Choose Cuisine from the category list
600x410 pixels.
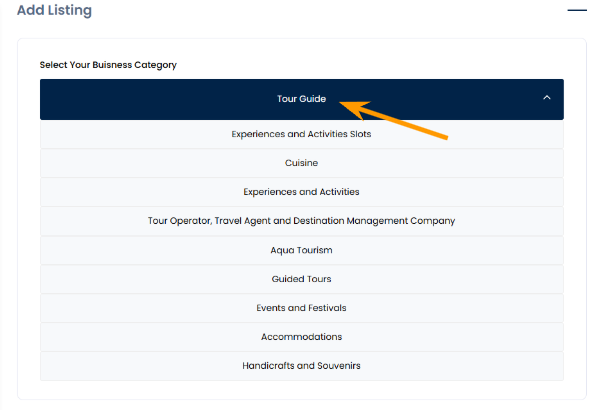pos(301,163)
